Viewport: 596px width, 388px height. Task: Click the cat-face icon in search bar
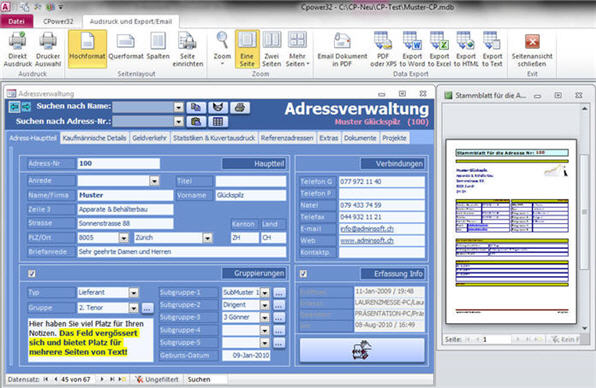(217, 108)
